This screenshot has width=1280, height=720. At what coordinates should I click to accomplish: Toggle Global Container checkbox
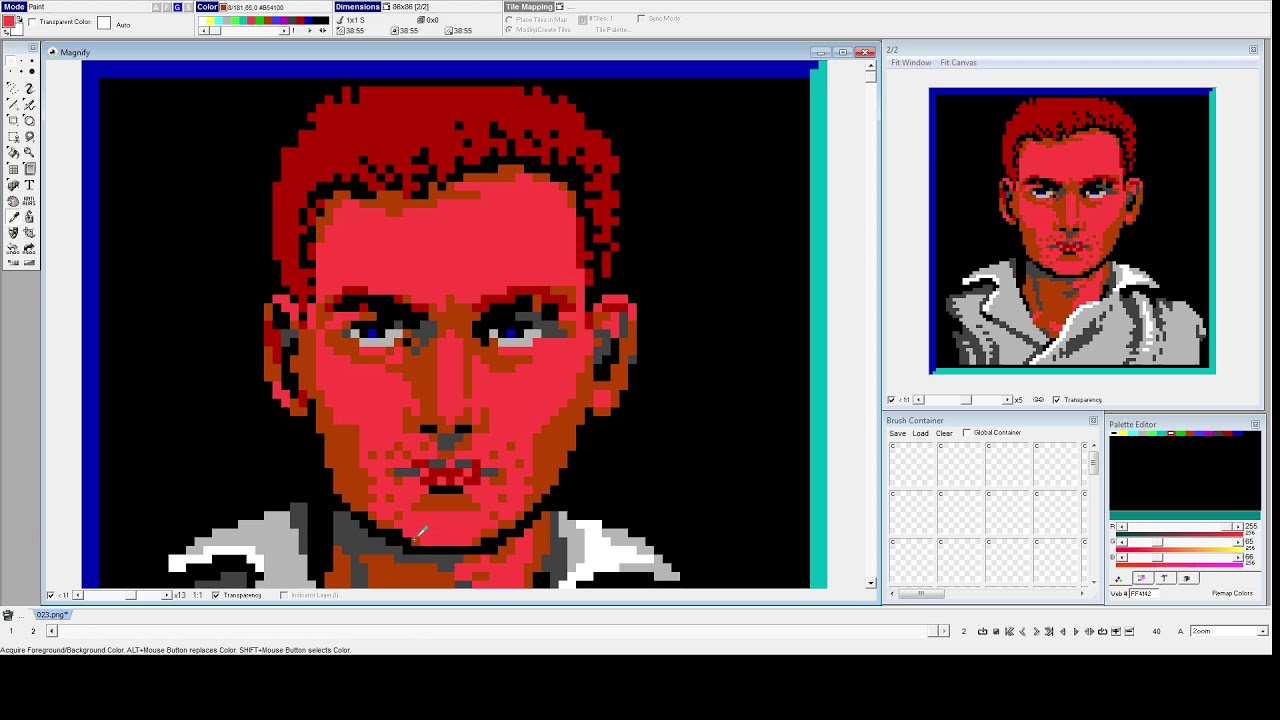click(x=966, y=433)
